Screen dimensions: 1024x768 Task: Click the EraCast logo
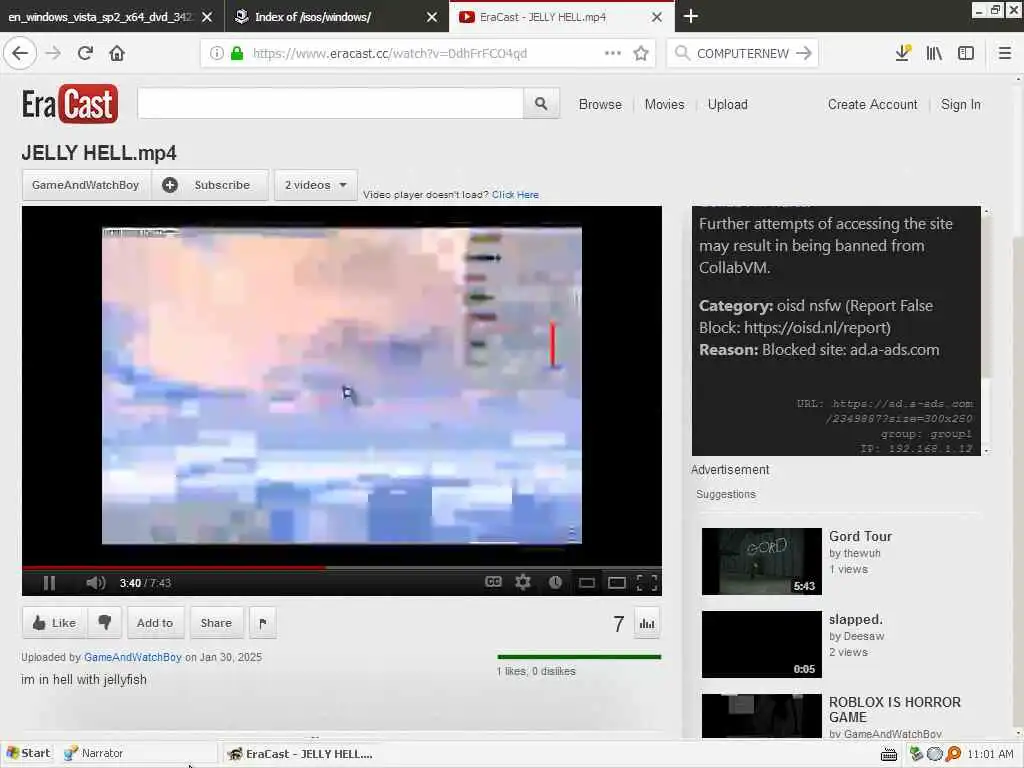coord(70,103)
